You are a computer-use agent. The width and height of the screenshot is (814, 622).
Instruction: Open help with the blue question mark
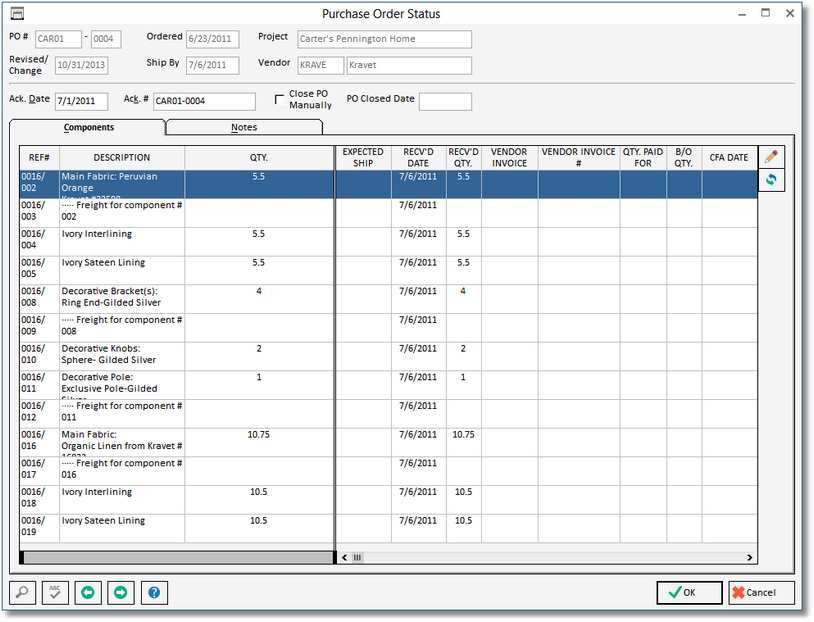click(x=154, y=592)
